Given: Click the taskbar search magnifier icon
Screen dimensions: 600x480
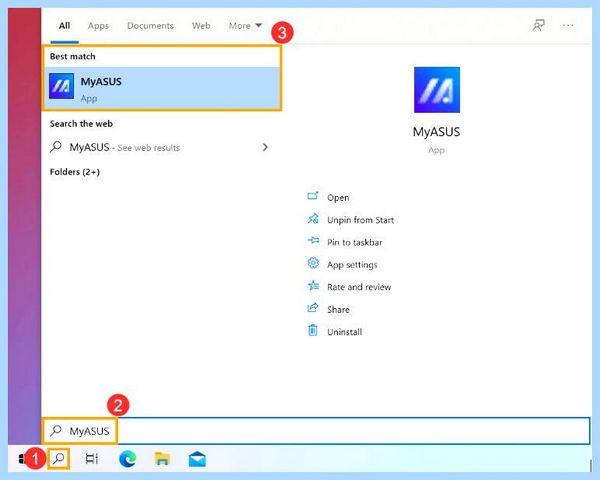Looking at the screenshot, I should point(59,458).
